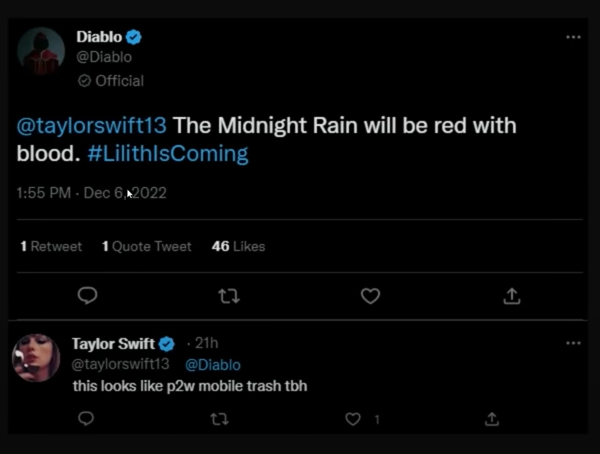Share the Diablo tweet
Screen dimensions: 600x454
pyautogui.click(x=511, y=296)
